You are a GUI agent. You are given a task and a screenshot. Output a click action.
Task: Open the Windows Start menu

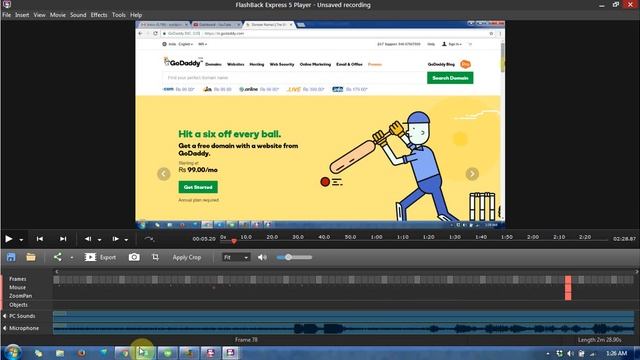(12, 353)
